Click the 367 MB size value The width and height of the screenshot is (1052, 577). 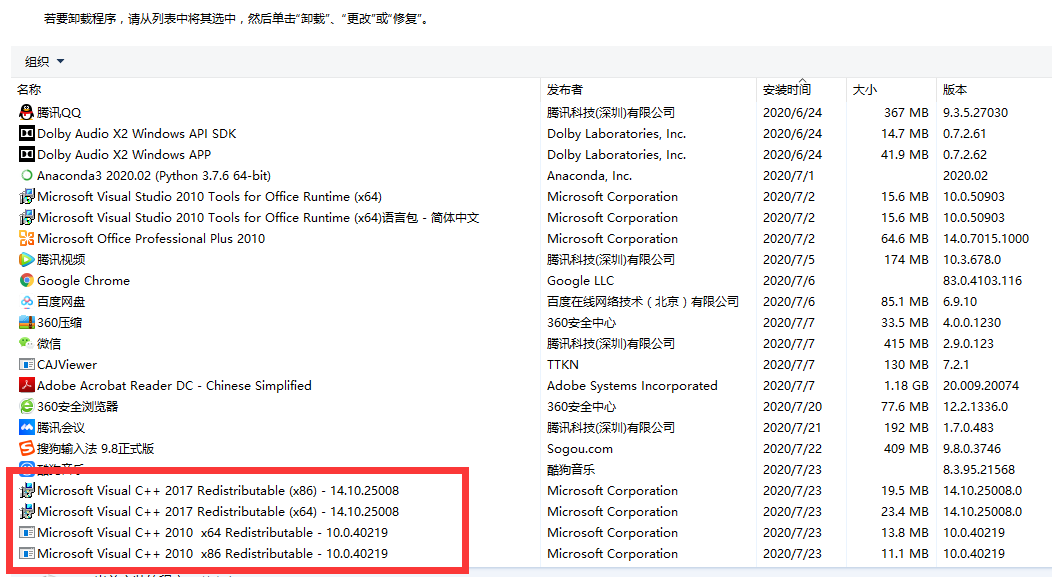906,113
